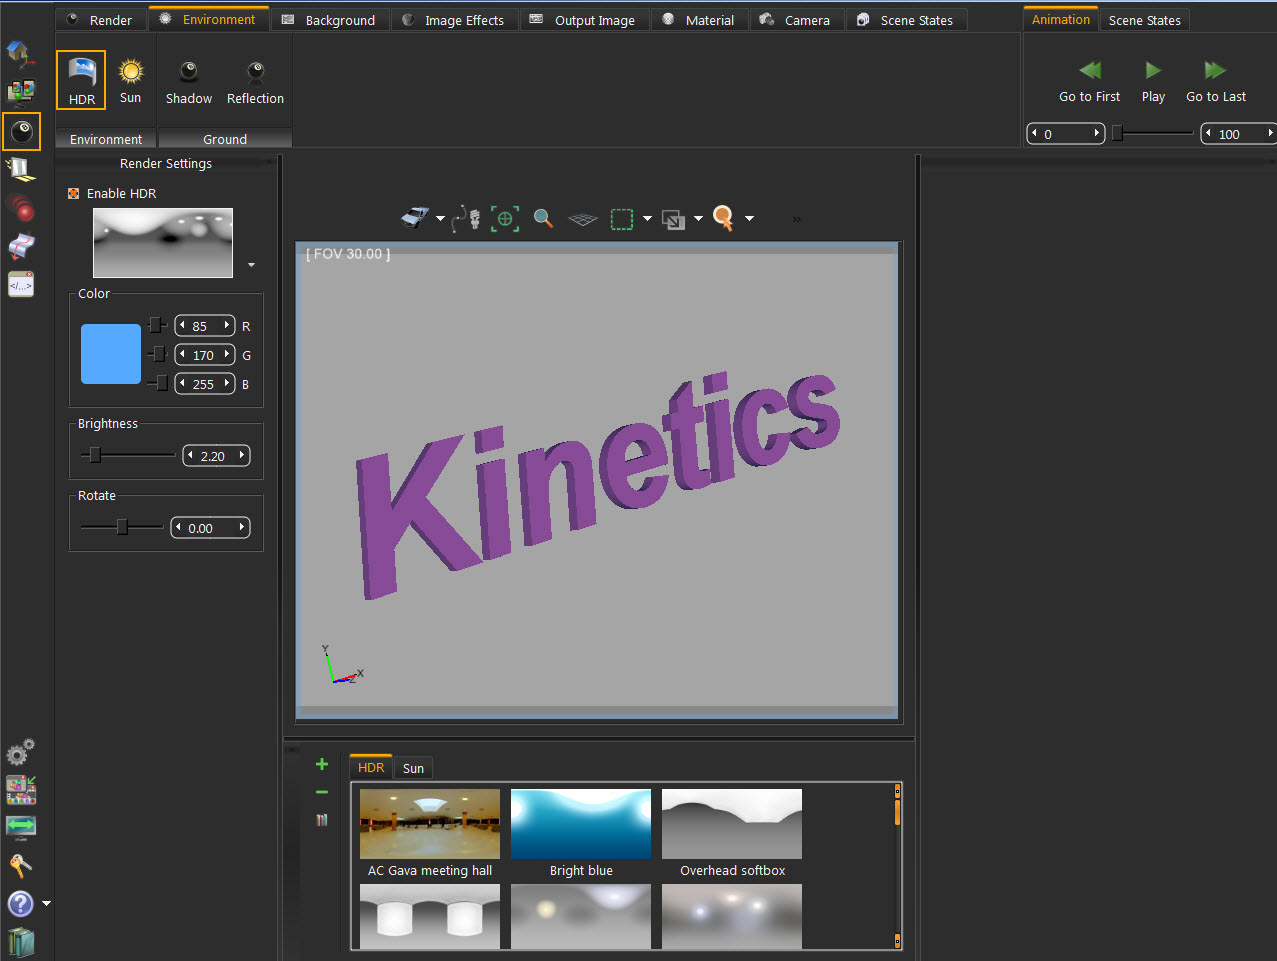Click the current HDR preview image
1277x961 pixels.
[x=163, y=243]
